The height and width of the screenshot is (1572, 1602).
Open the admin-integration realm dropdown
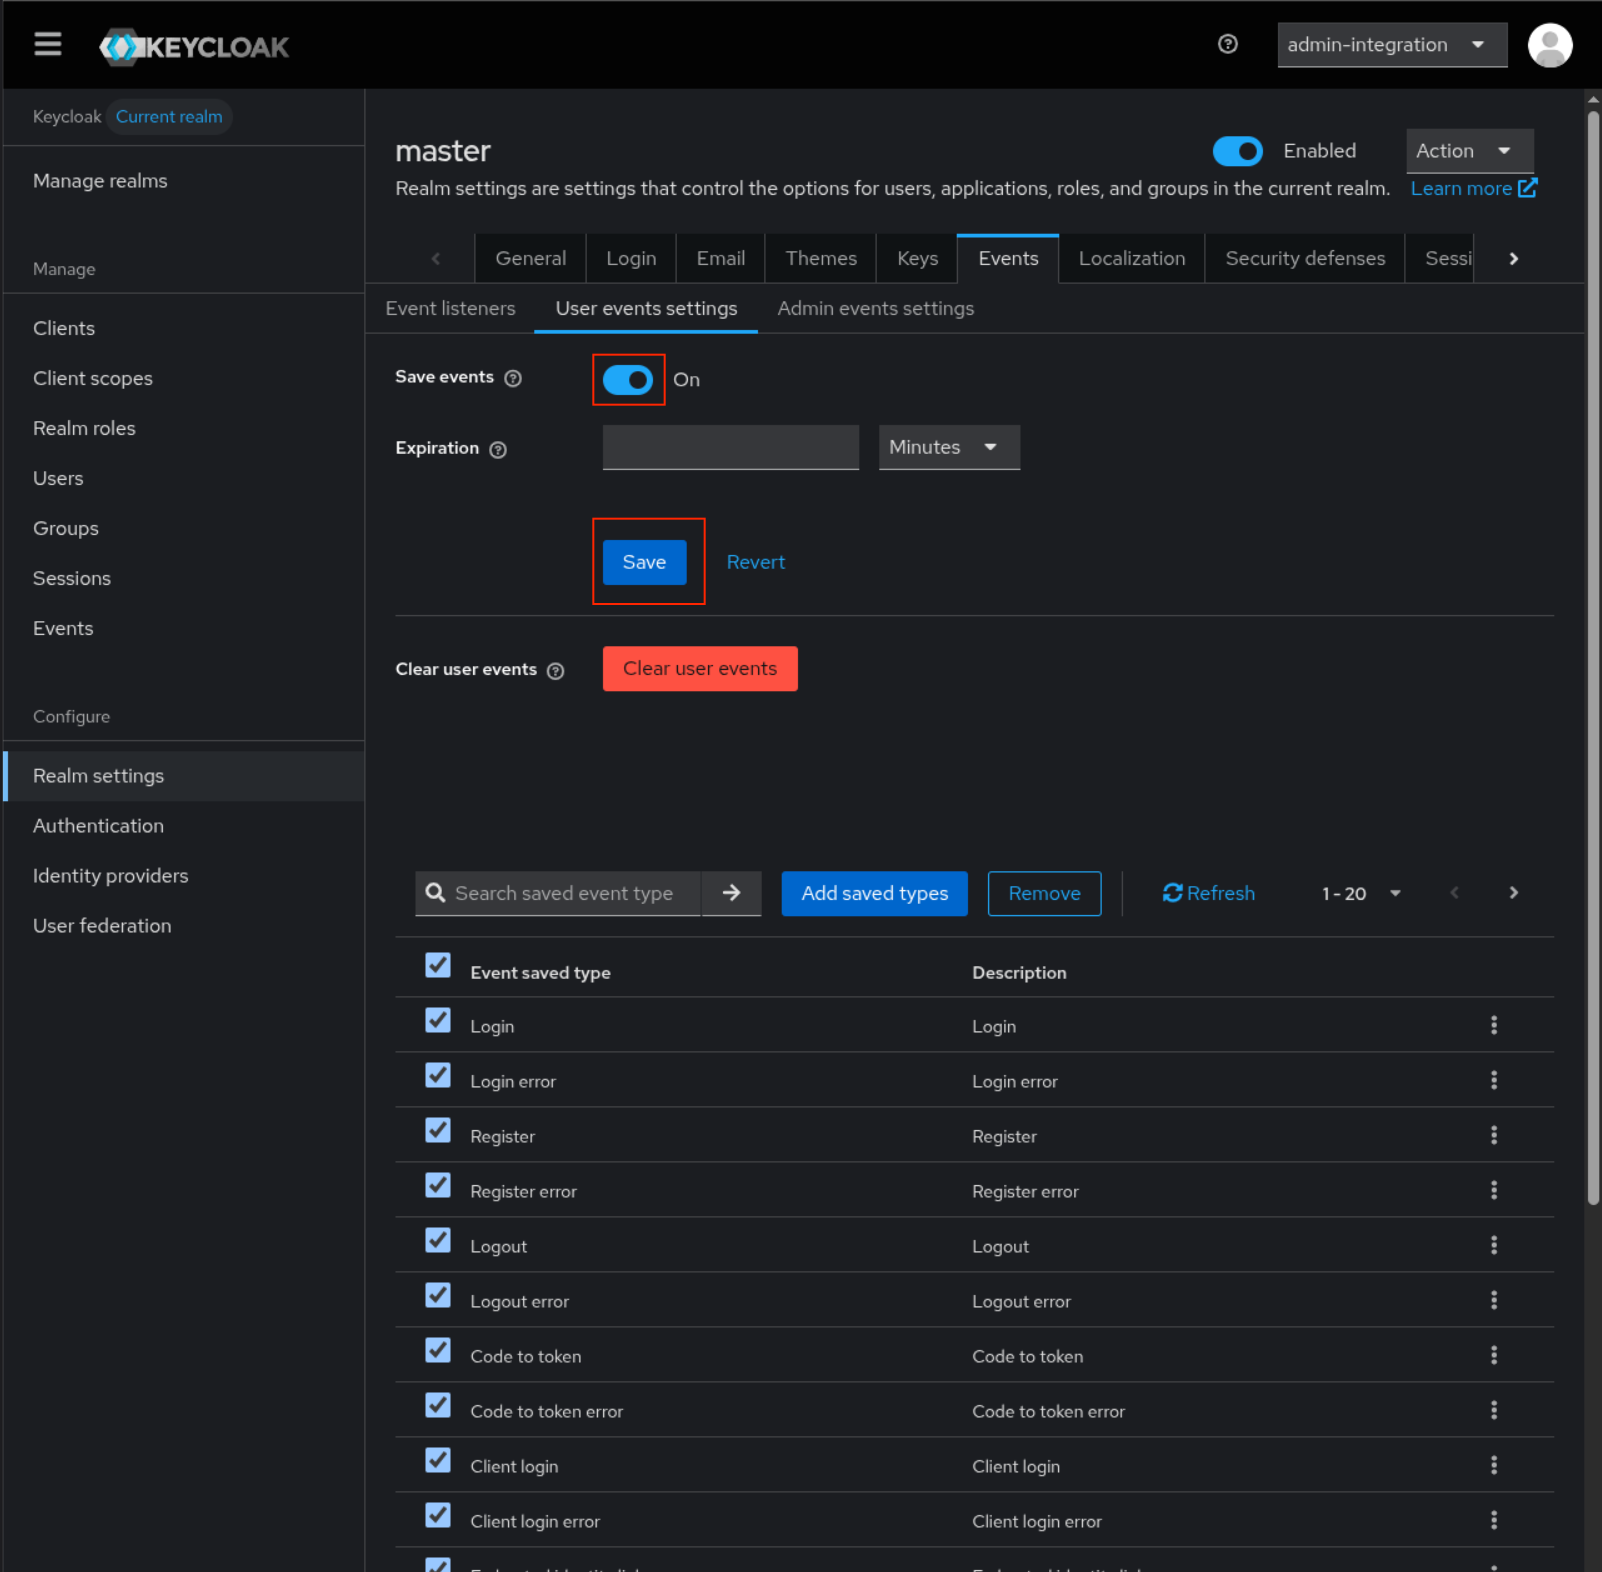click(x=1391, y=45)
